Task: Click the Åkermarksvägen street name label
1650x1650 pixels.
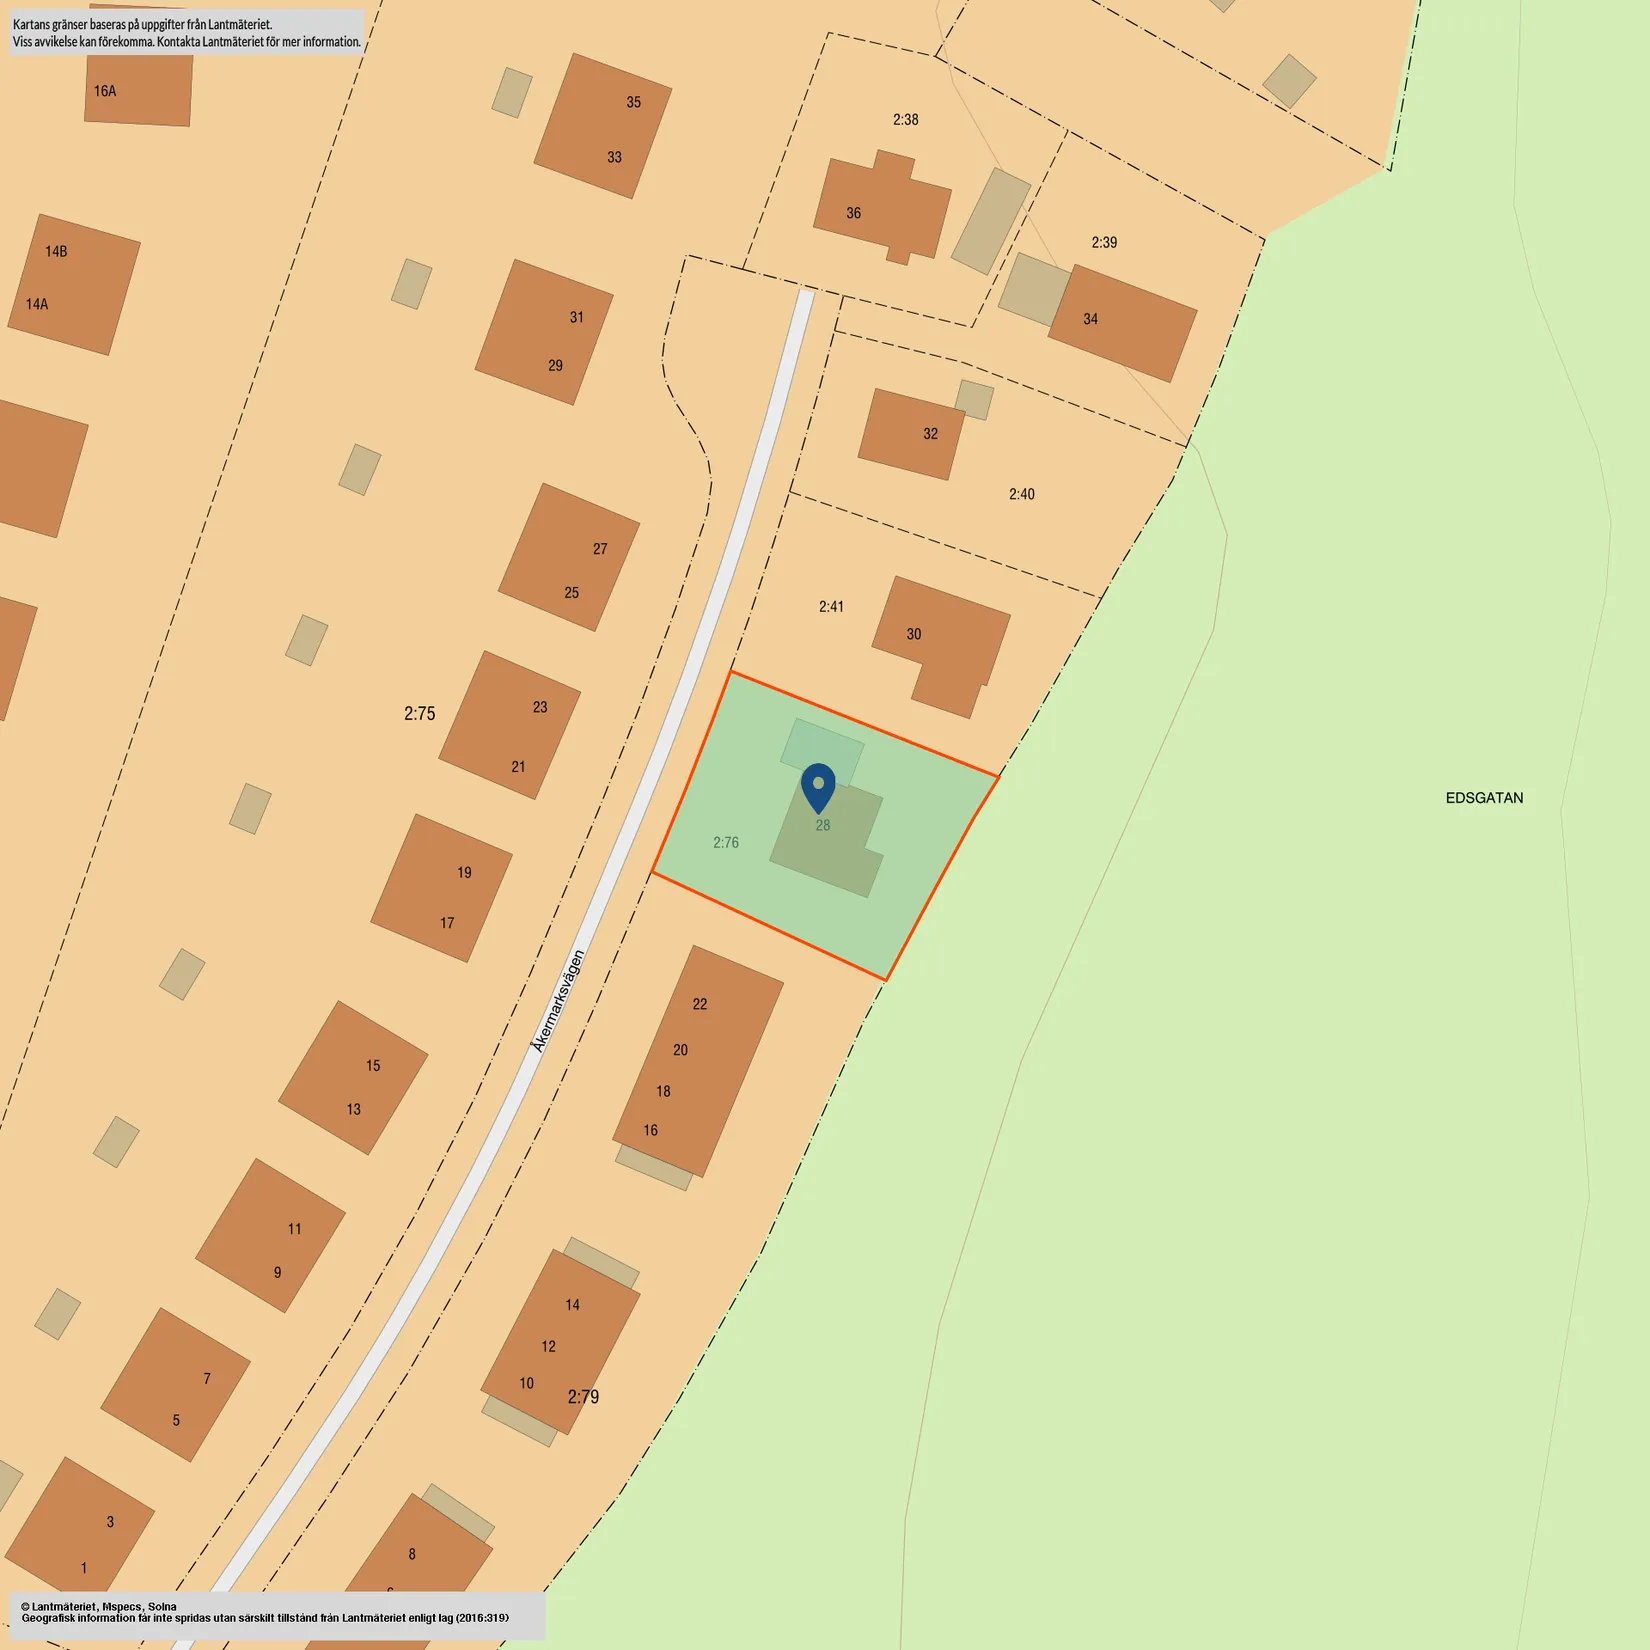Action: 557,1001
